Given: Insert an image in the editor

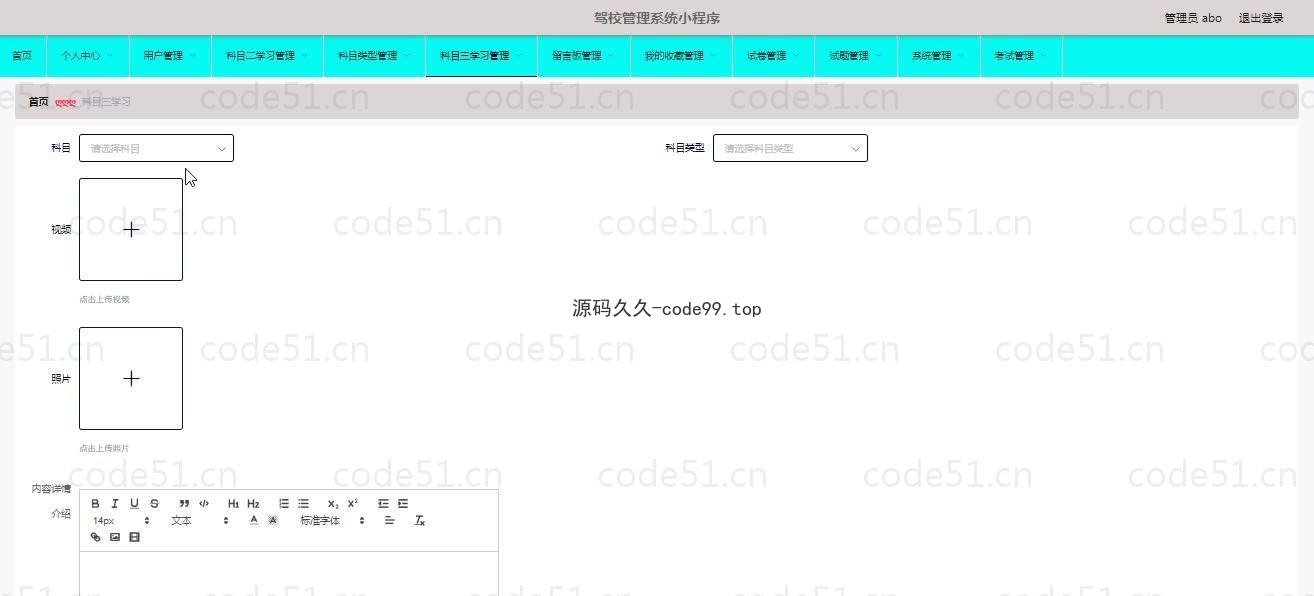Looking at the screenshot, I should [115, 537].
